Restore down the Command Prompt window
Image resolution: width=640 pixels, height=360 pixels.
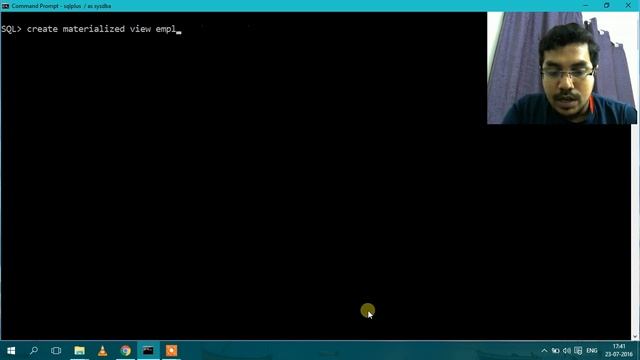607,6
